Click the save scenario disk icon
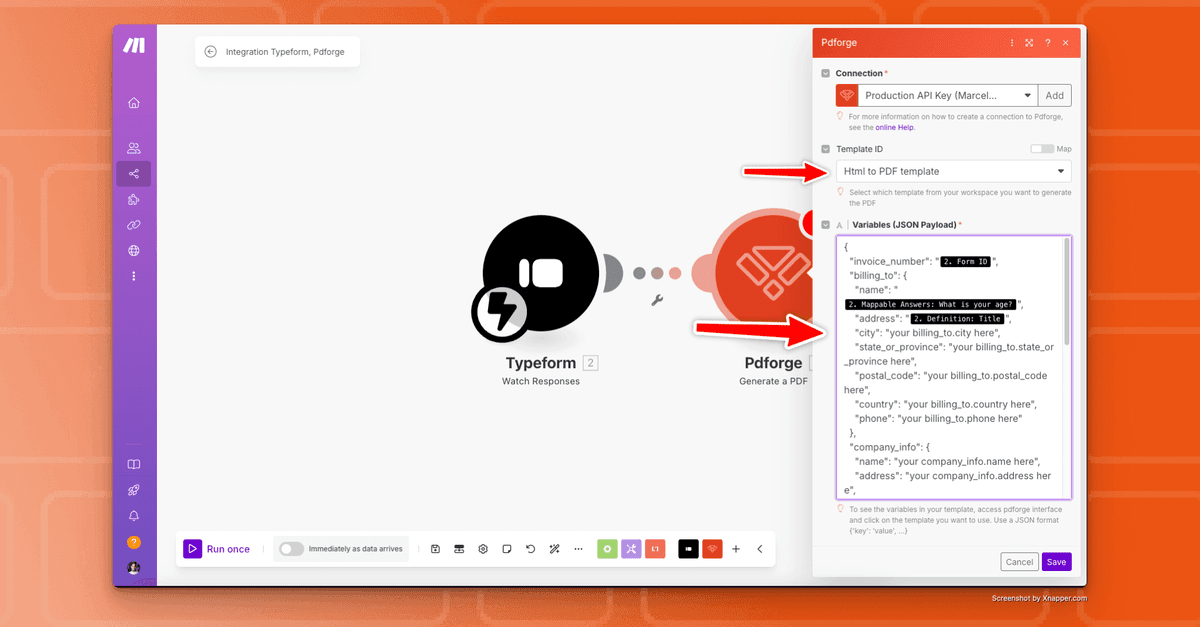Viewport: 1200px width, 627px height. point(436,549)
